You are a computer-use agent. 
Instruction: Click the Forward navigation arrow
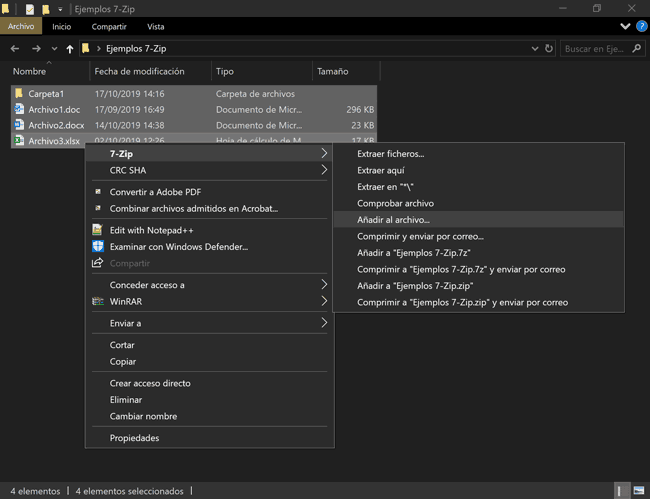point(36,49)
